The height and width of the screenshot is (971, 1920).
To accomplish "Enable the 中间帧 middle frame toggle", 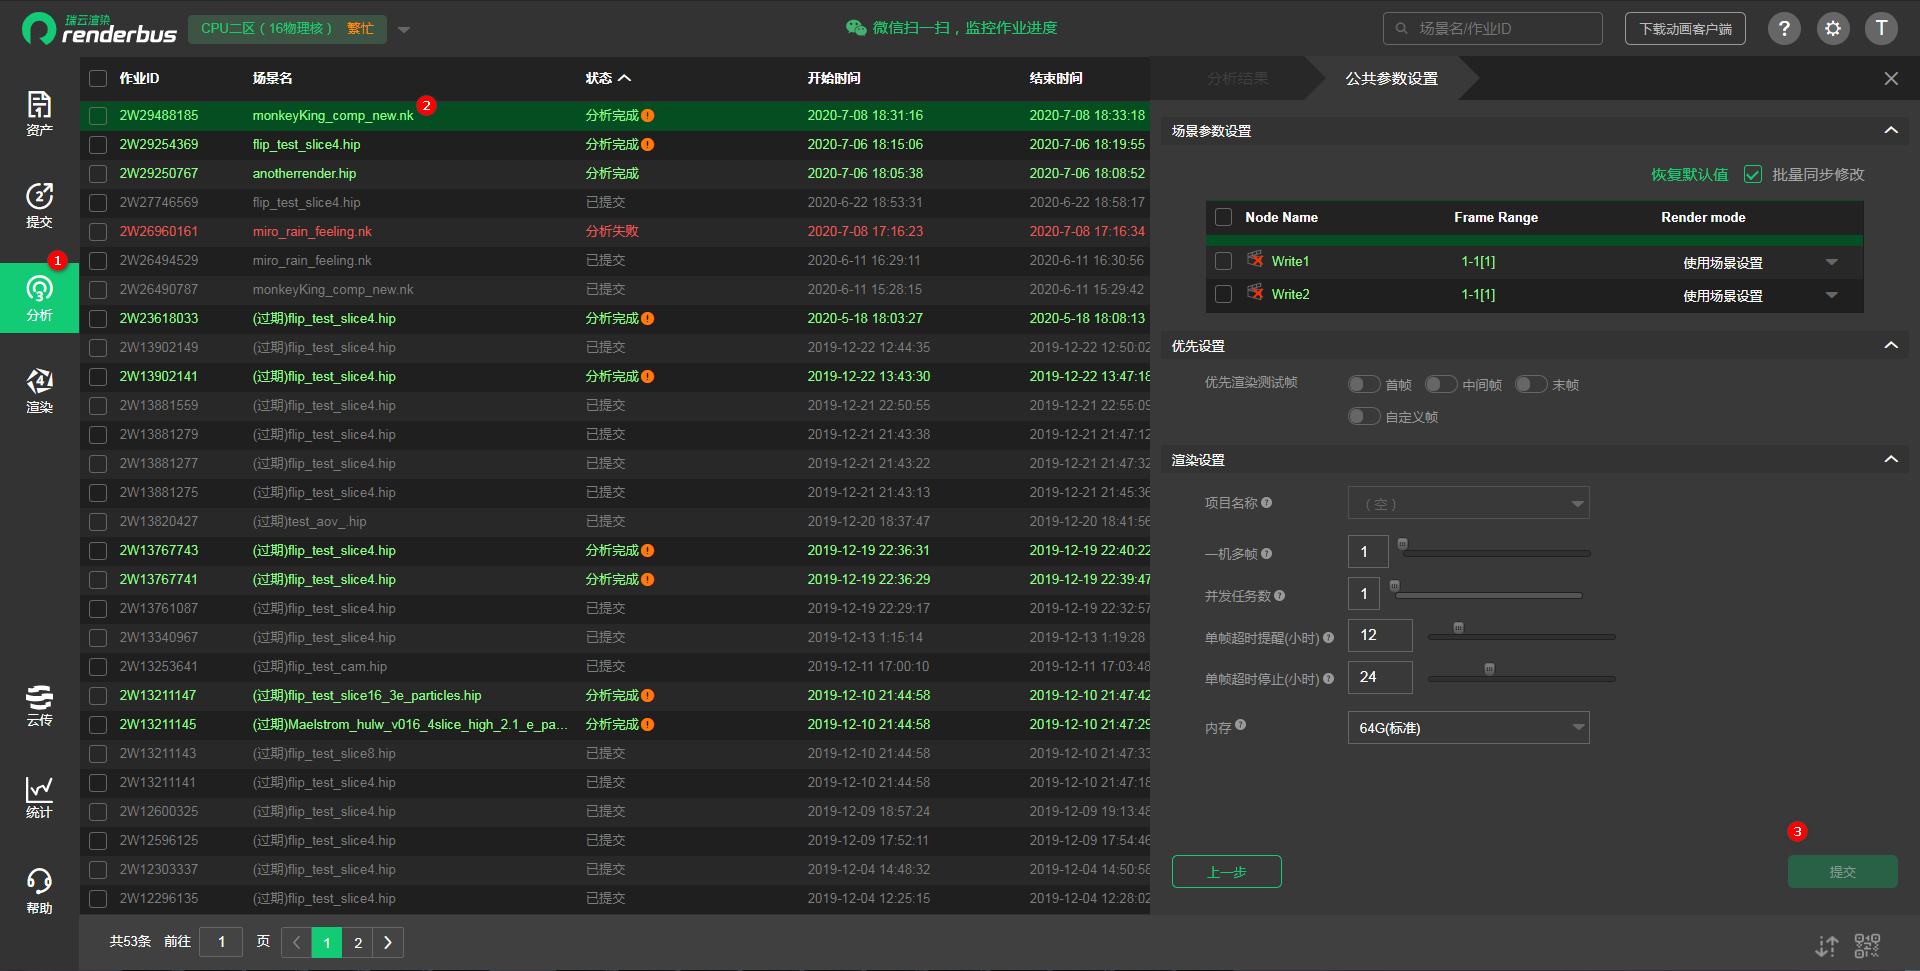I will coord(1441,384).
